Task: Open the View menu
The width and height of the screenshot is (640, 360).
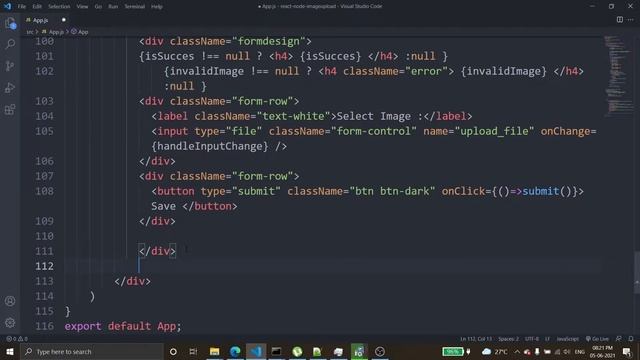Action: coord(82,6)
